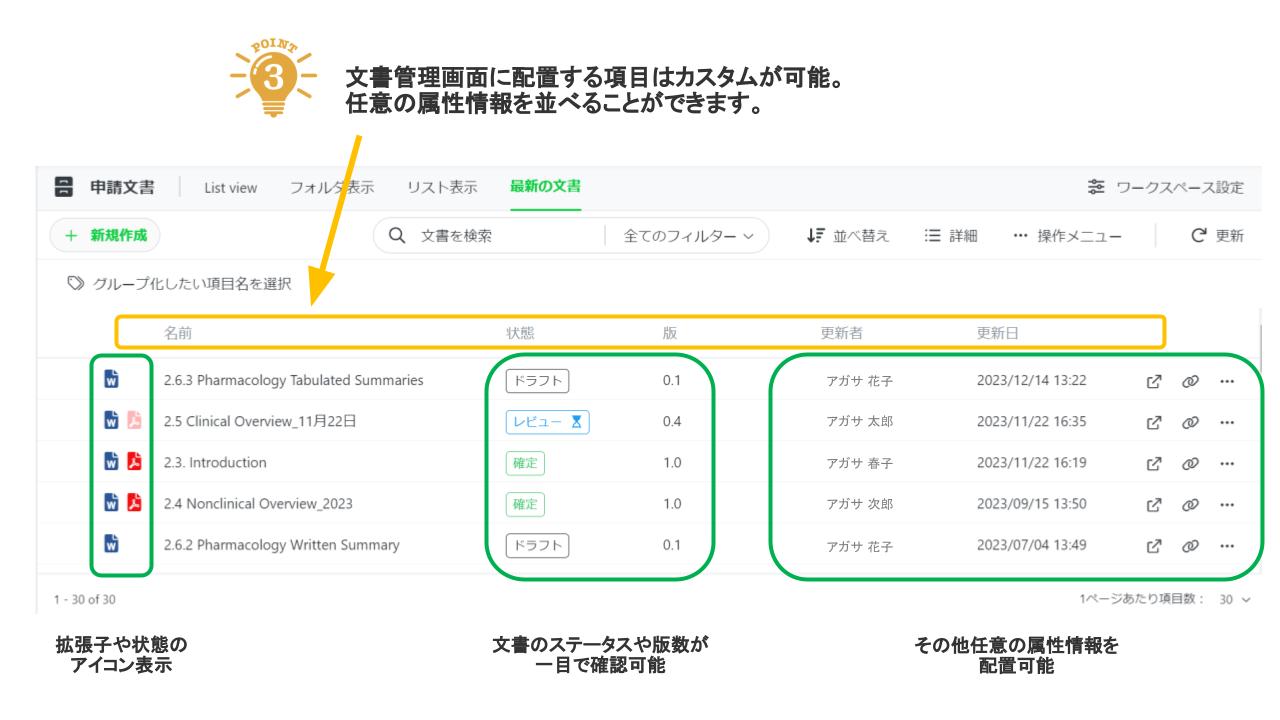Open more options for 2.4 Nonclinical Overview_2023
Image resolution: width=1280 pixels, height=720 pixels.
pos(1226,504)
